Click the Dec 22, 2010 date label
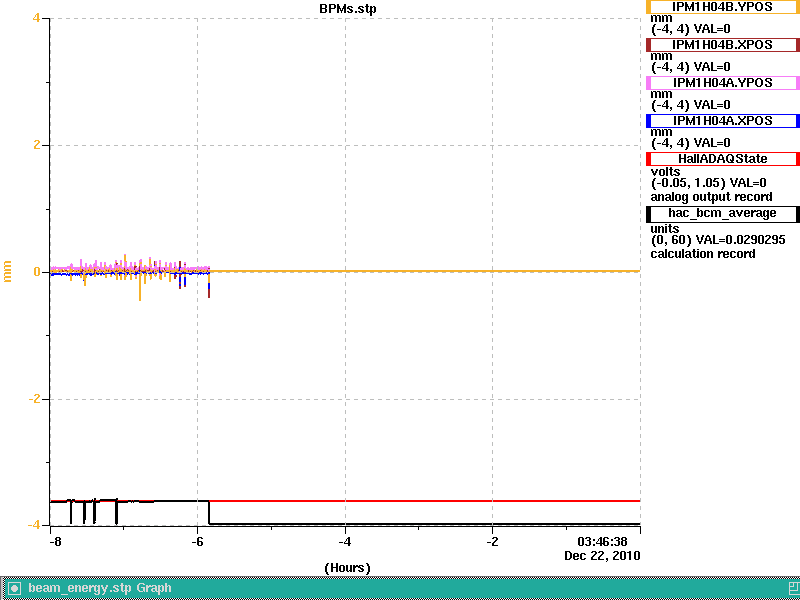The width and height of the screenshot is (800, 600). coord(602,556)
